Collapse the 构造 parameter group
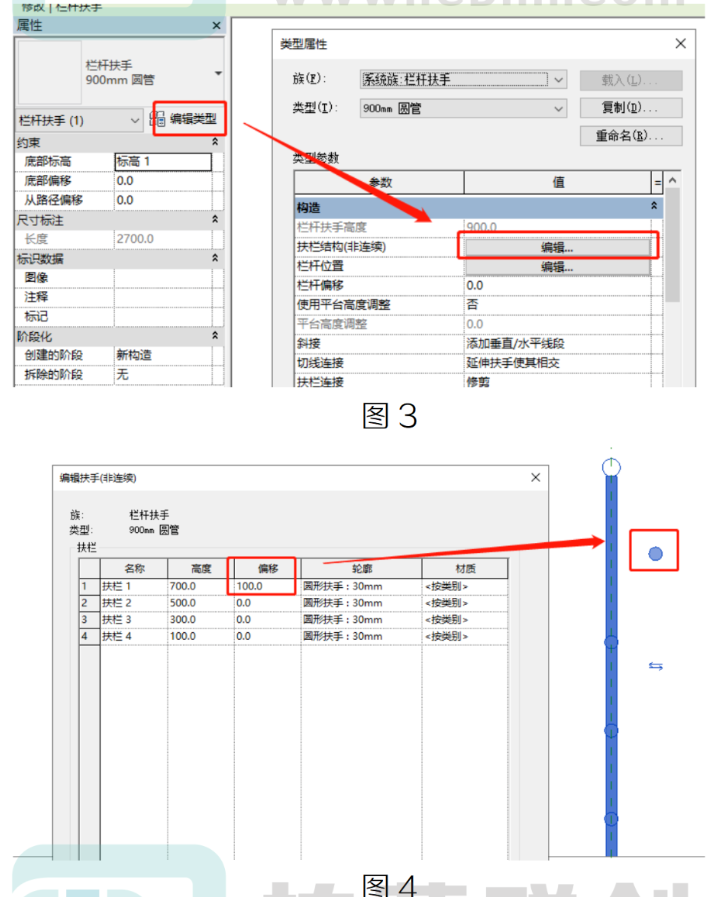The height and width of the screenshot is (897, 718). click(x=654, y=206)
